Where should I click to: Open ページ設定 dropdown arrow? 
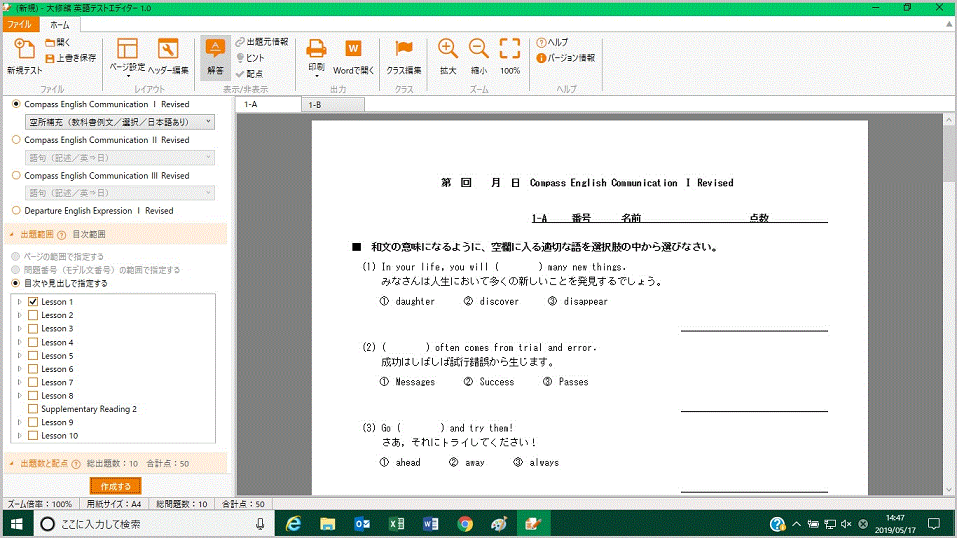click(x=128, y=76)
